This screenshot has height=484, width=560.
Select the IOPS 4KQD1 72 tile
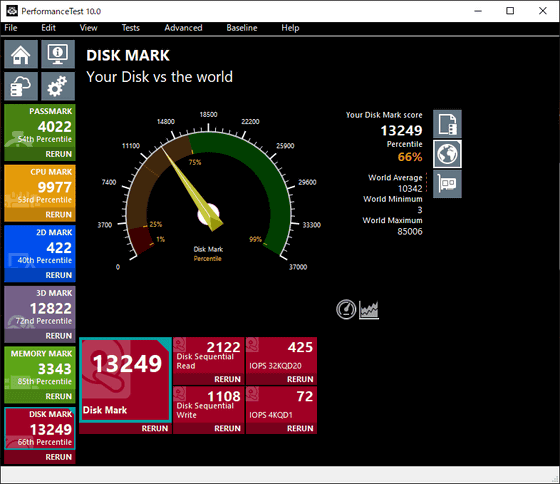click(281, 405)
